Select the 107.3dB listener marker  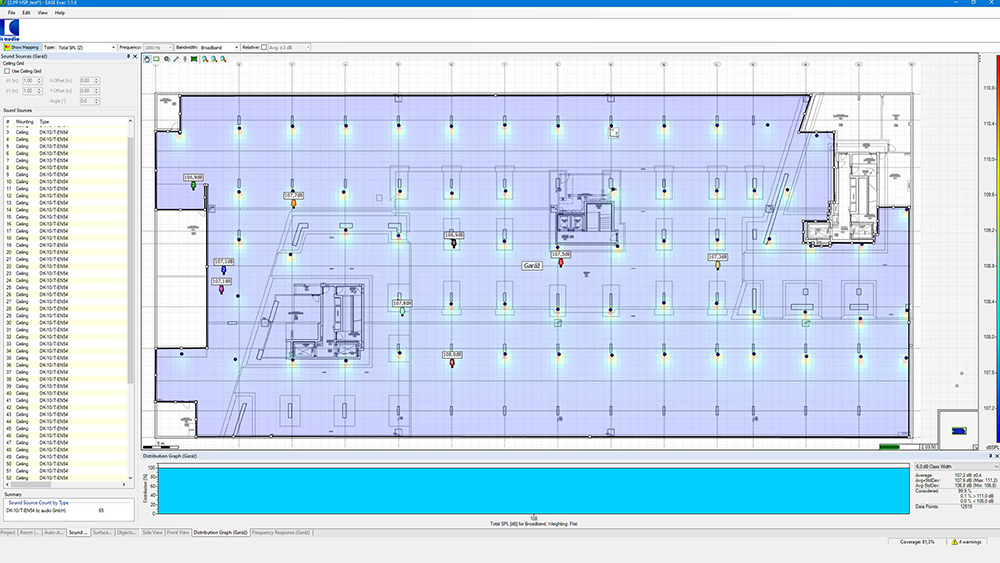pos(717,261)
